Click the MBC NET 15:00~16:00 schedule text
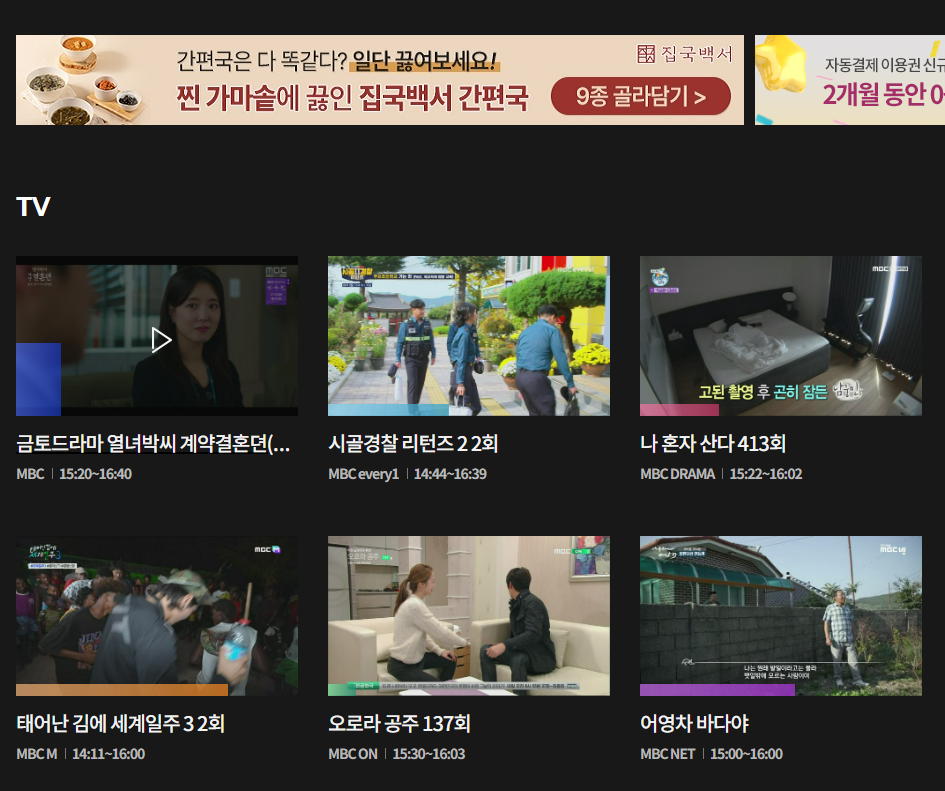The image size is (945, 791). [711, 754]
